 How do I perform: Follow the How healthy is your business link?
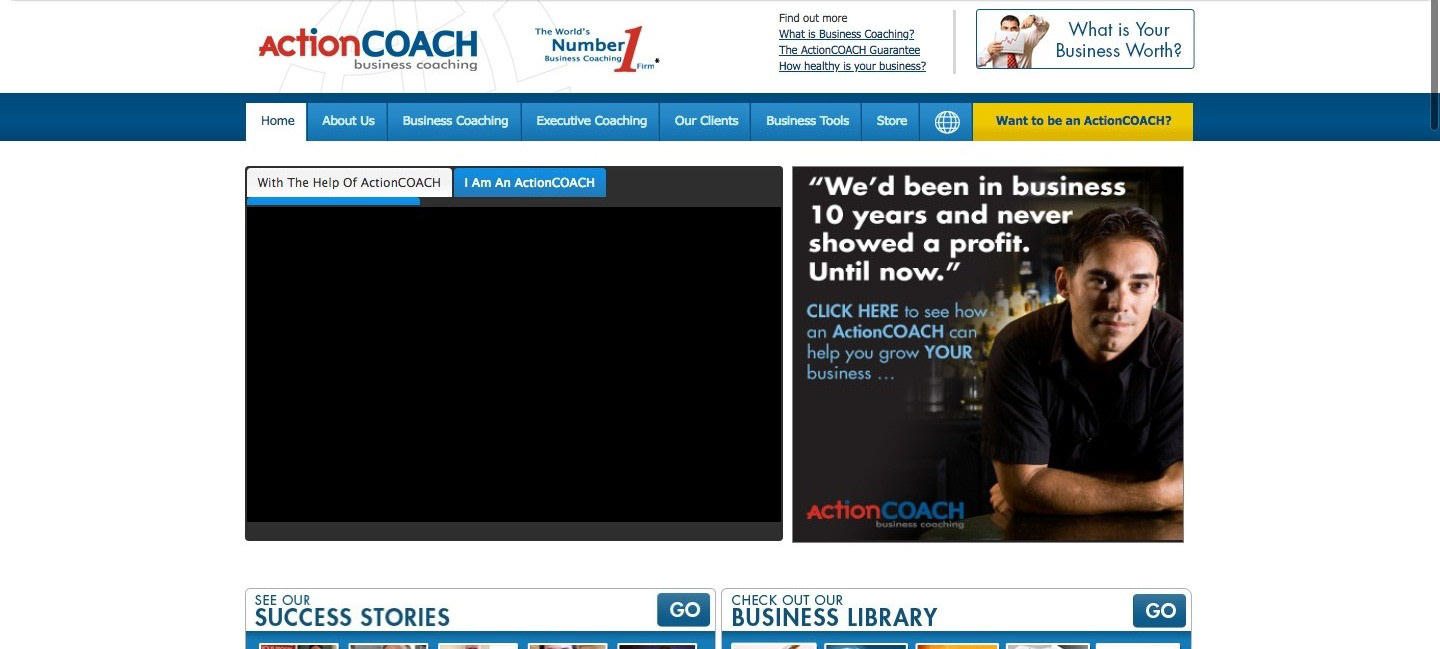click(x=852, y=66)
